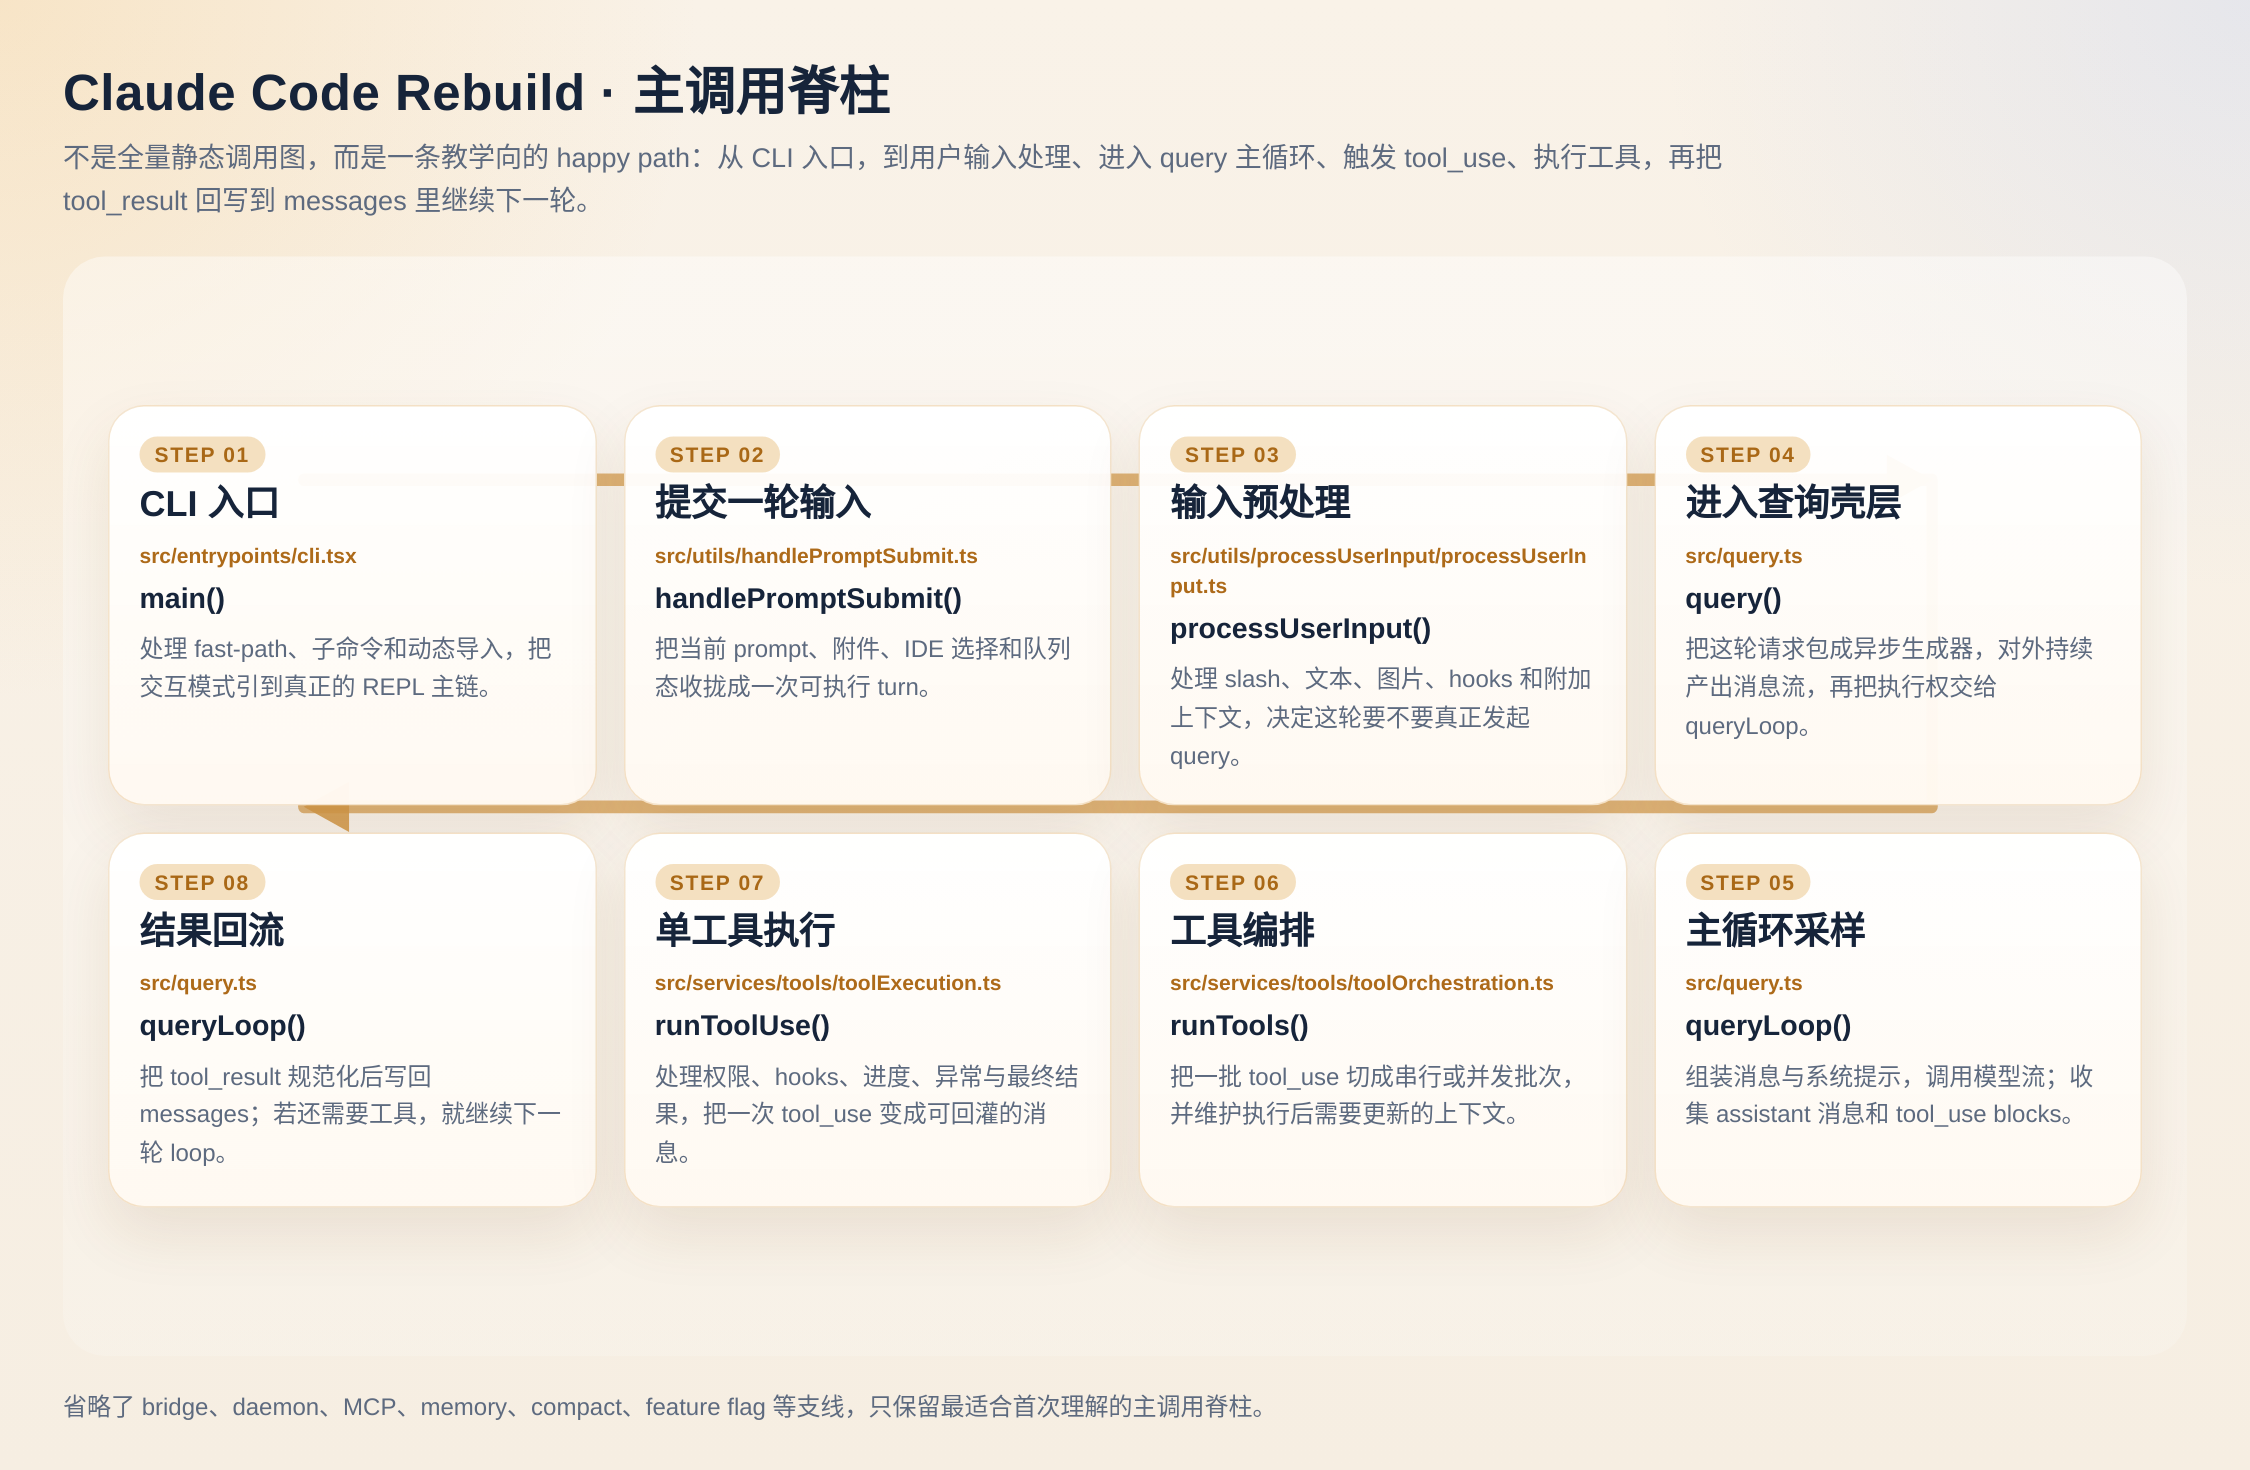The image size is (2250, 1470).
Task: Click queryLoop() in the STEP 05 card
Action: click(1768, 1026)
